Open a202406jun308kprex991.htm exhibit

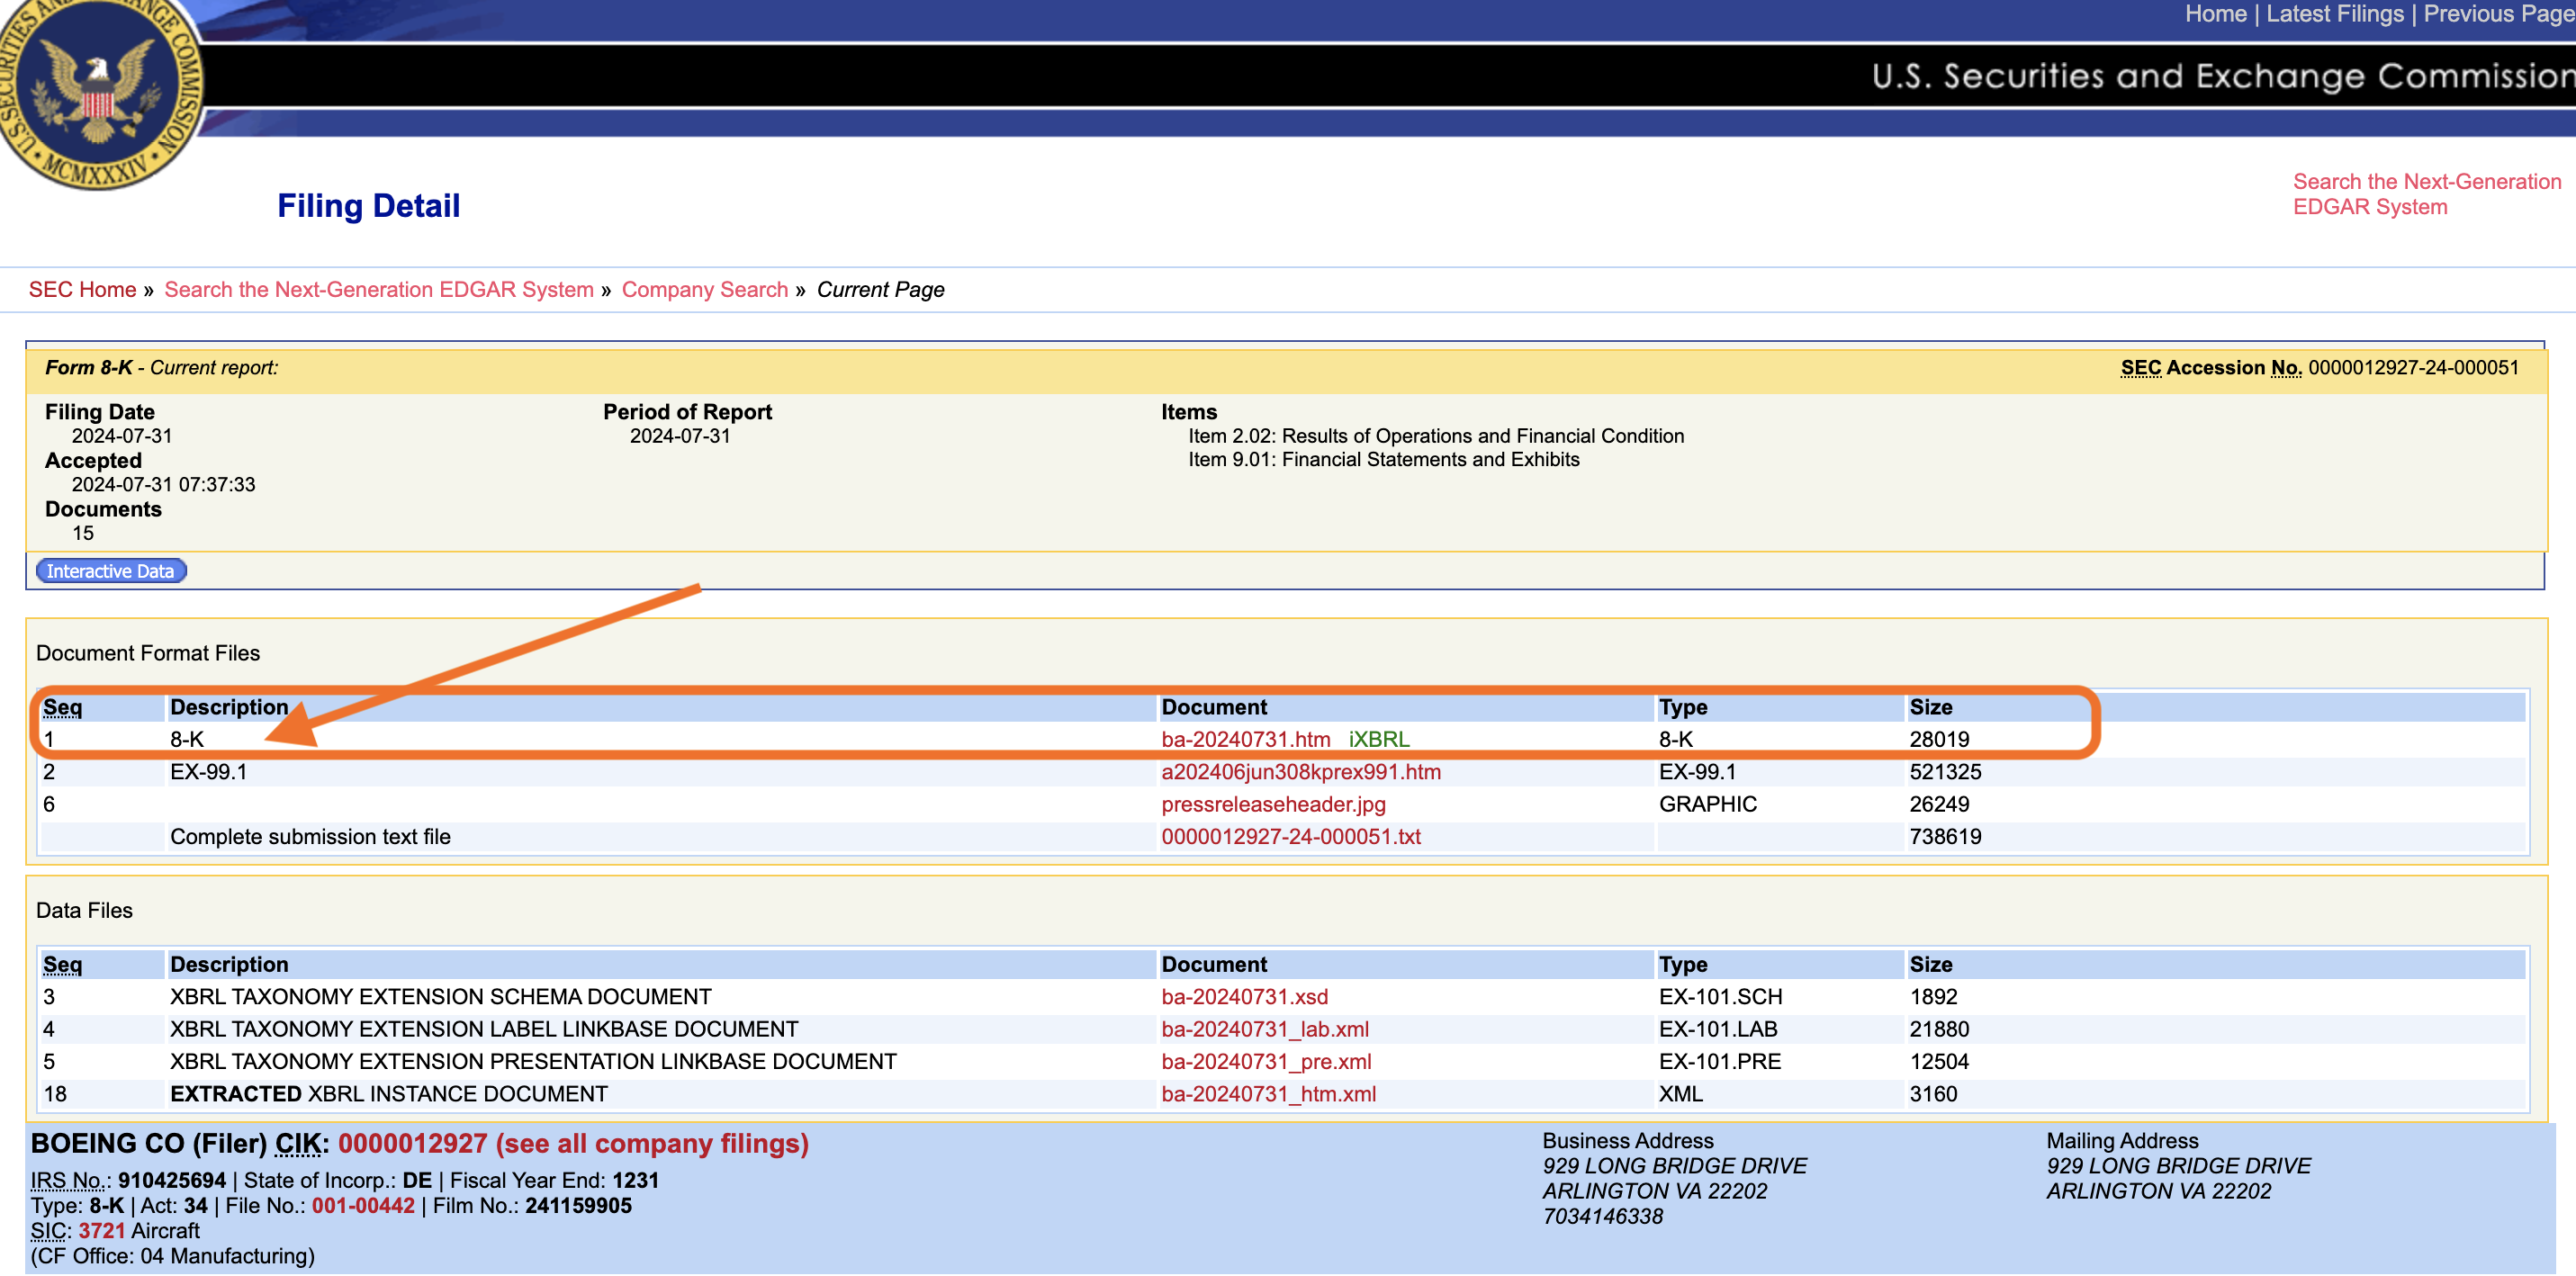tap(1301, 772)
